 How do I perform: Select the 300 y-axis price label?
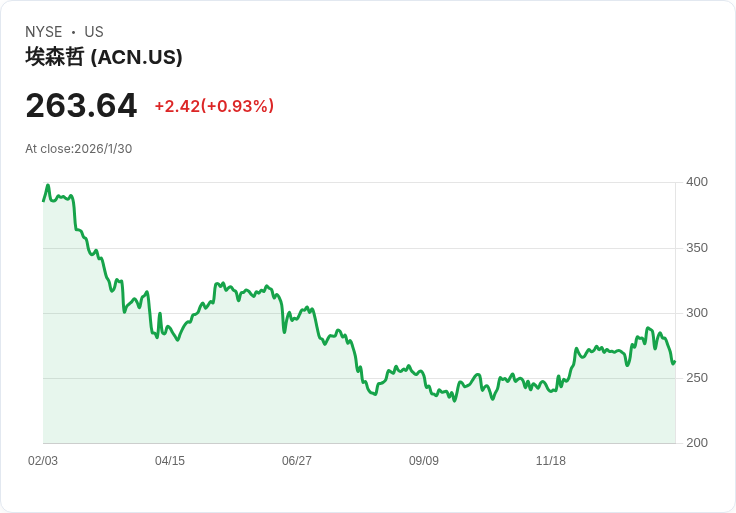[x=697, y=313]
